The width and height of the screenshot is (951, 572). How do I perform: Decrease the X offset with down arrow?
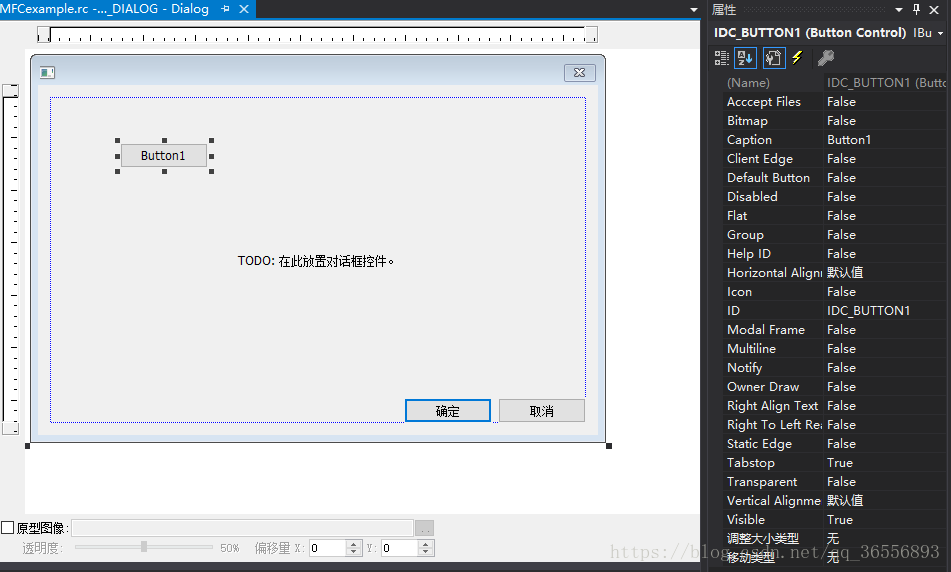(354, 553)
